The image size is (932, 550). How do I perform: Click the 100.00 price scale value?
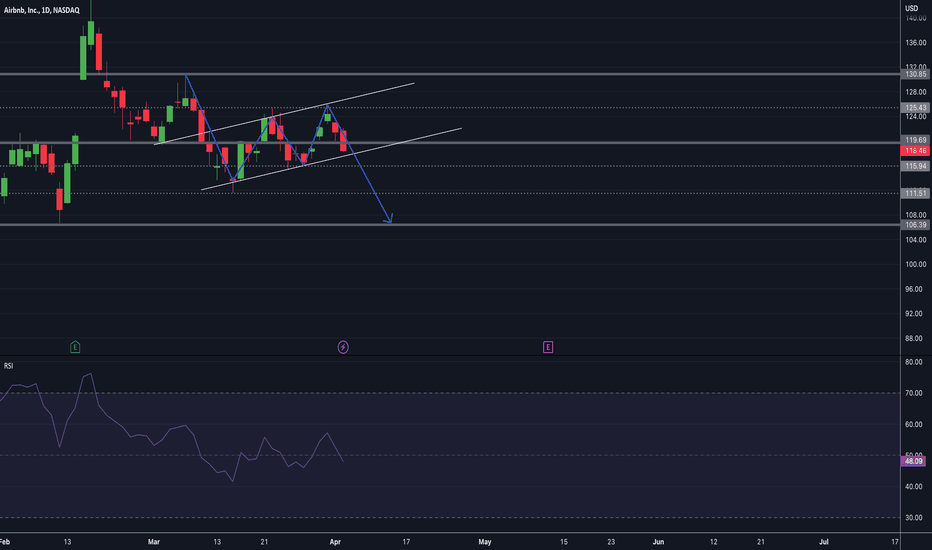(x=915, y=264)
